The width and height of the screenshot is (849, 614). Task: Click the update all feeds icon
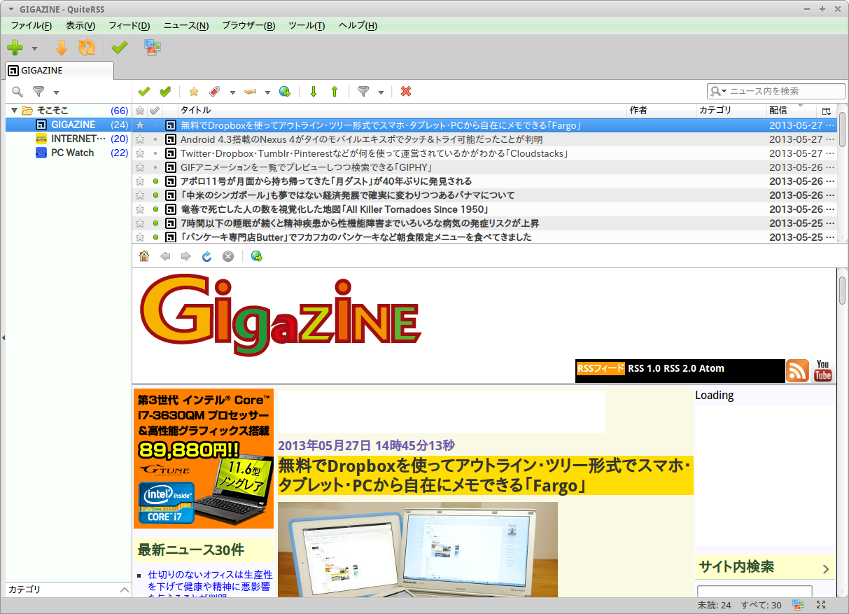click(x=87, y=48)
